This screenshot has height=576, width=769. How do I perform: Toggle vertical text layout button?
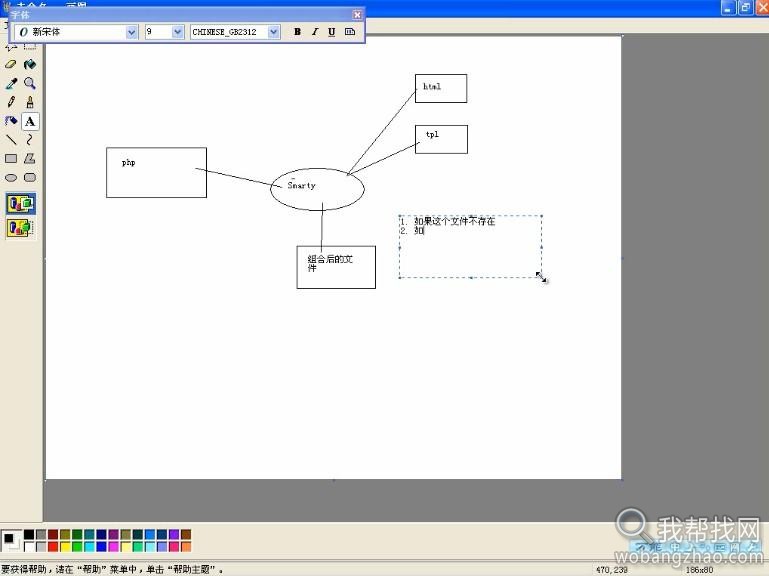click(x=350, y=31)
